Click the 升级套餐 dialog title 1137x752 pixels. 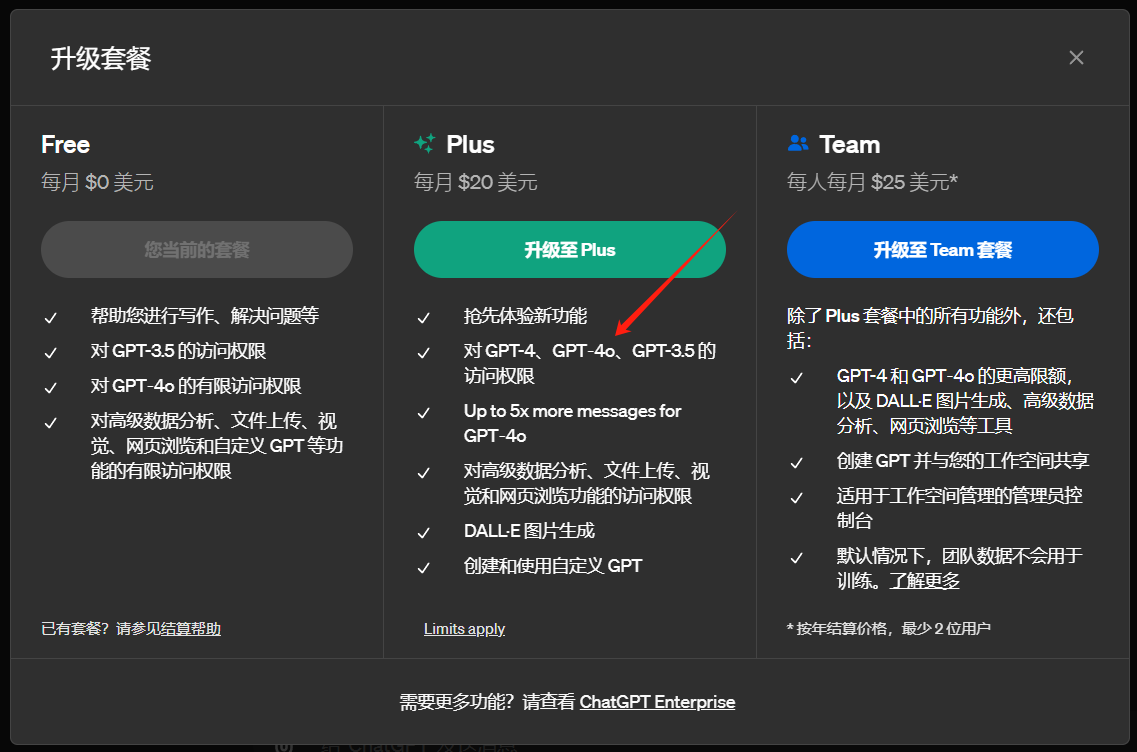(101, 59)
